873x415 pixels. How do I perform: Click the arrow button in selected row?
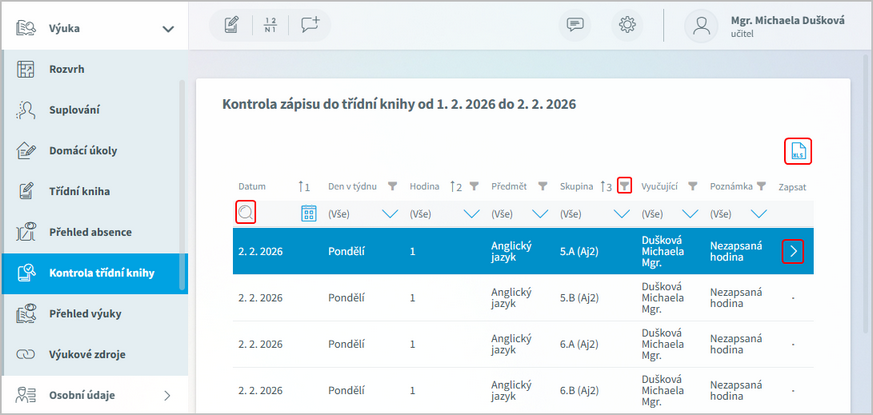point(793,251)
